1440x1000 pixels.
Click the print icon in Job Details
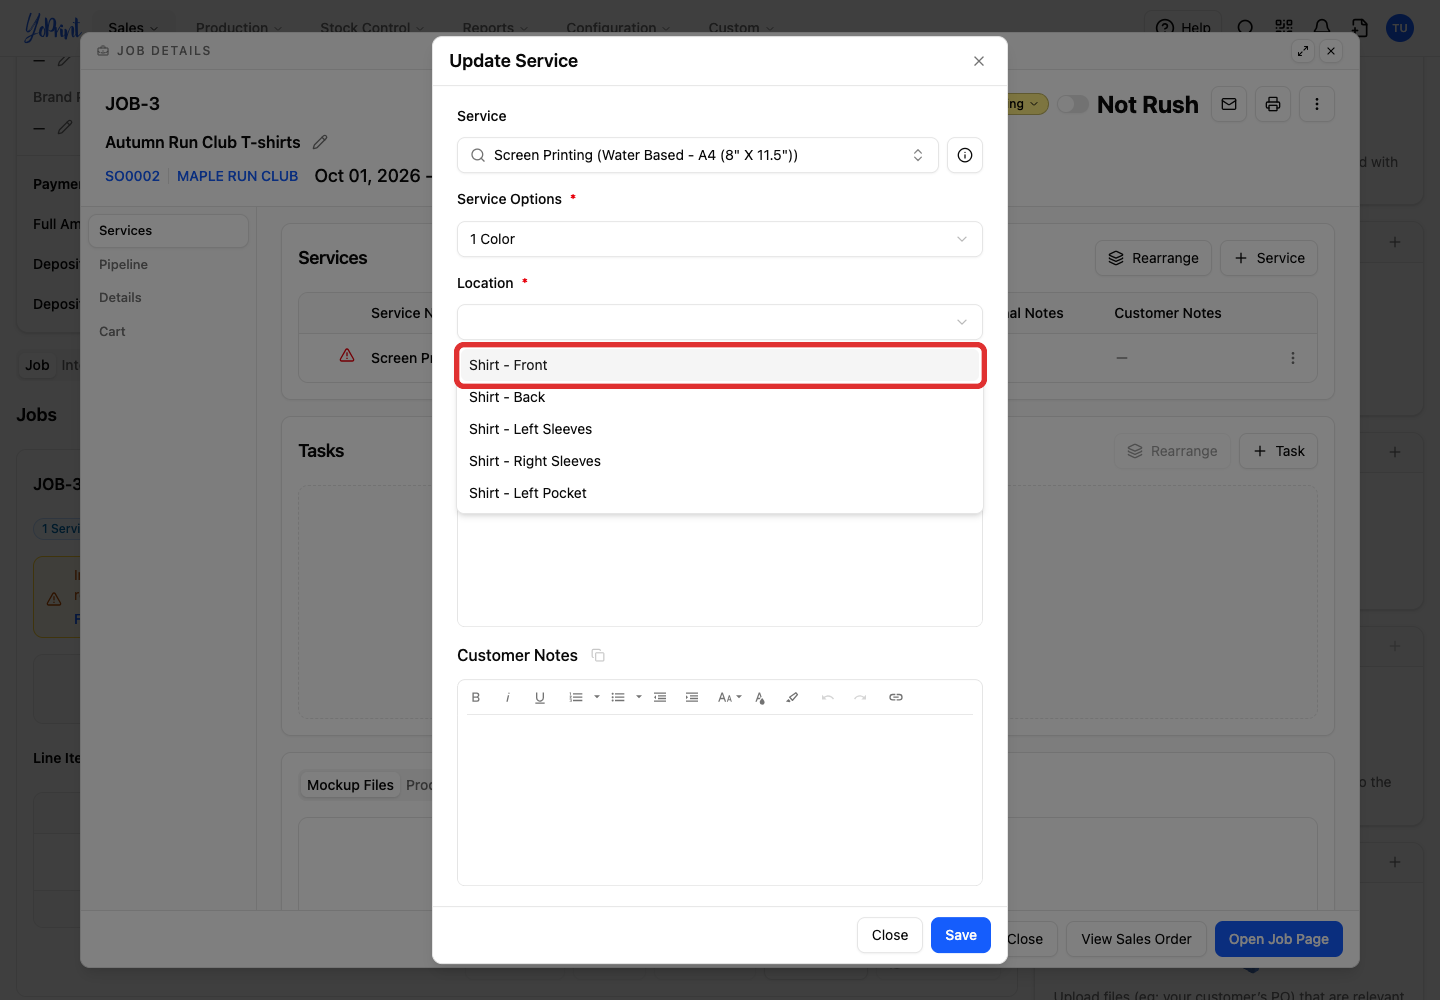pyautogui.click(x=1273, y=104)
